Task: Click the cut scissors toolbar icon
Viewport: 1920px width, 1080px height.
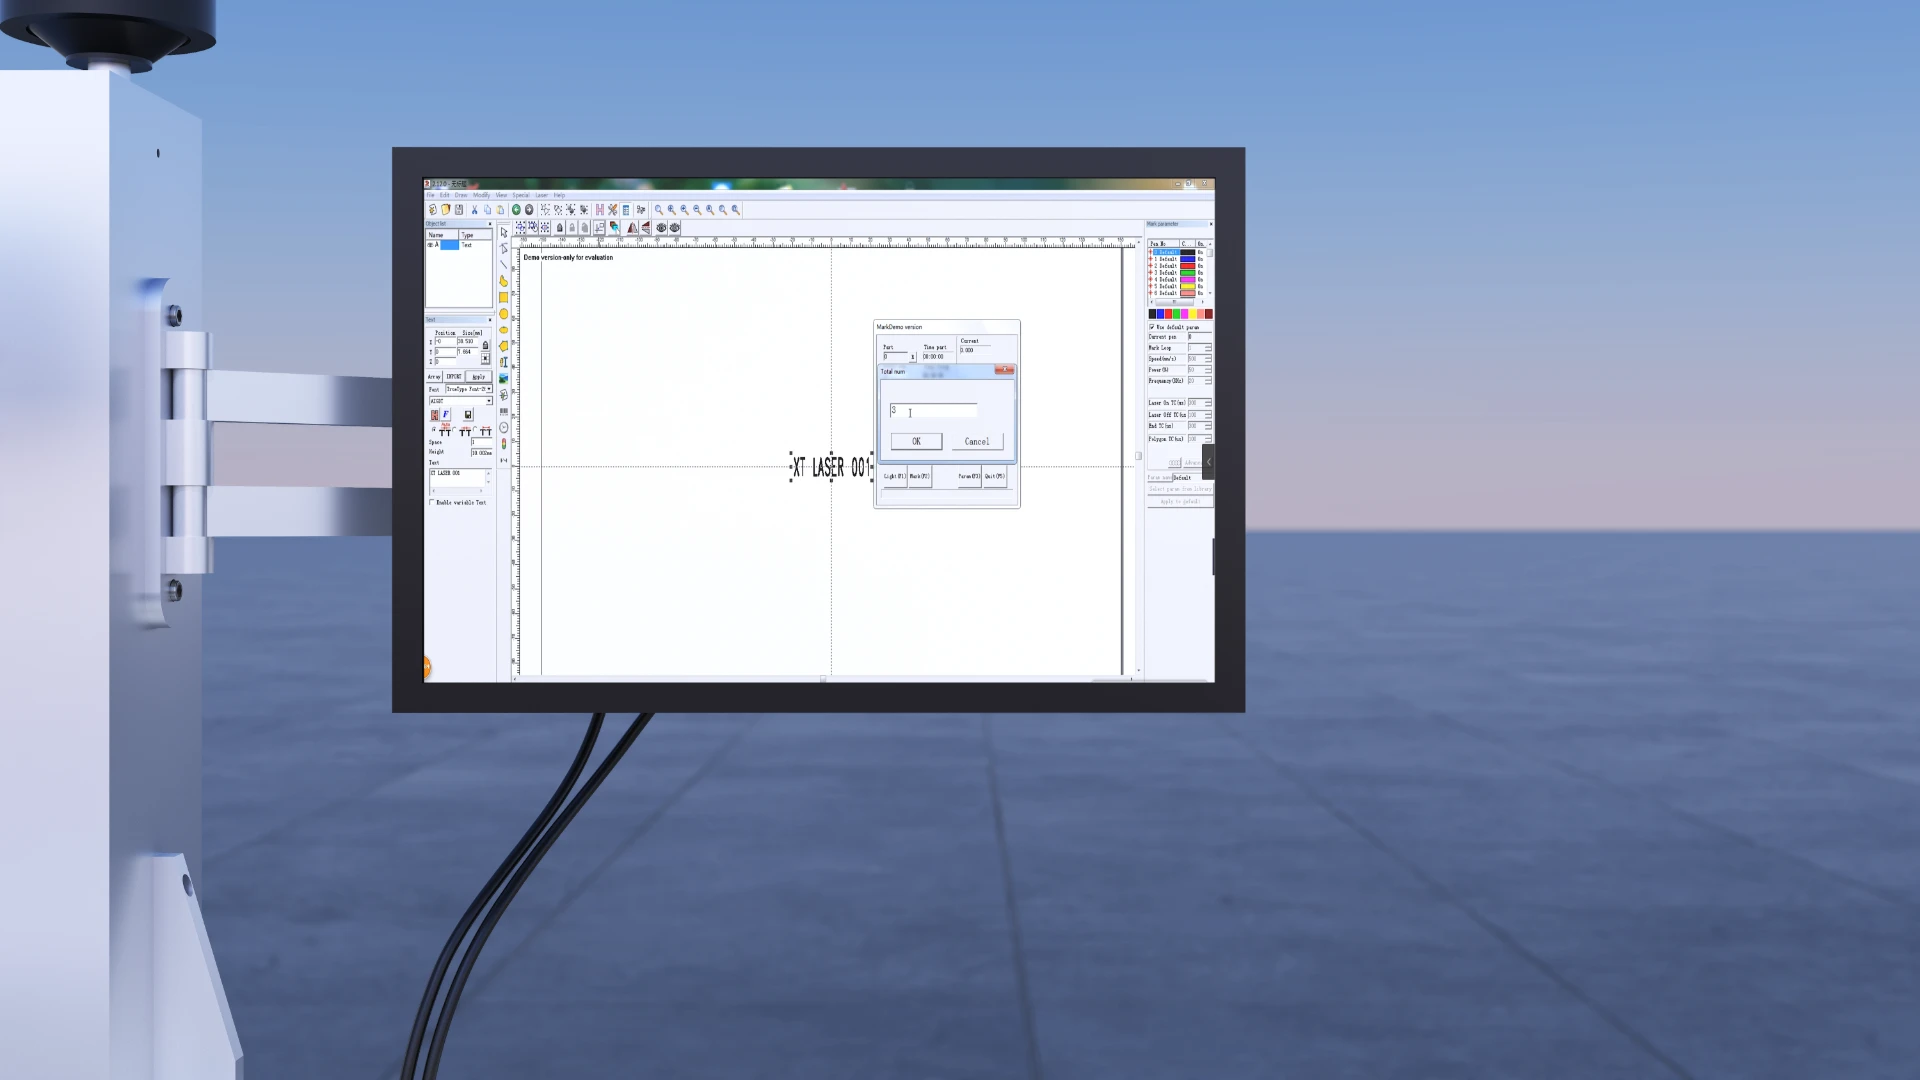Action: point(474,210)
